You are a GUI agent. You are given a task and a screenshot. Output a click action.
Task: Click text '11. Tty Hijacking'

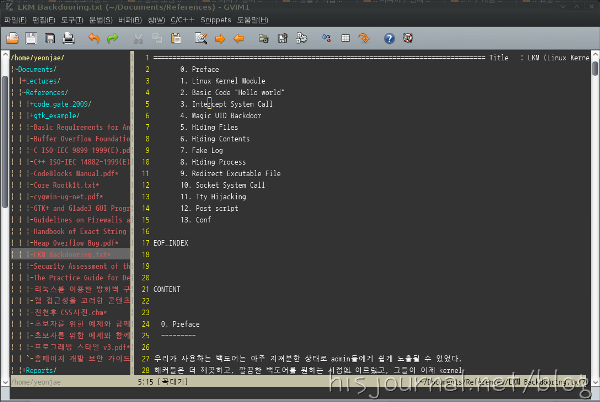coord(213,197)
